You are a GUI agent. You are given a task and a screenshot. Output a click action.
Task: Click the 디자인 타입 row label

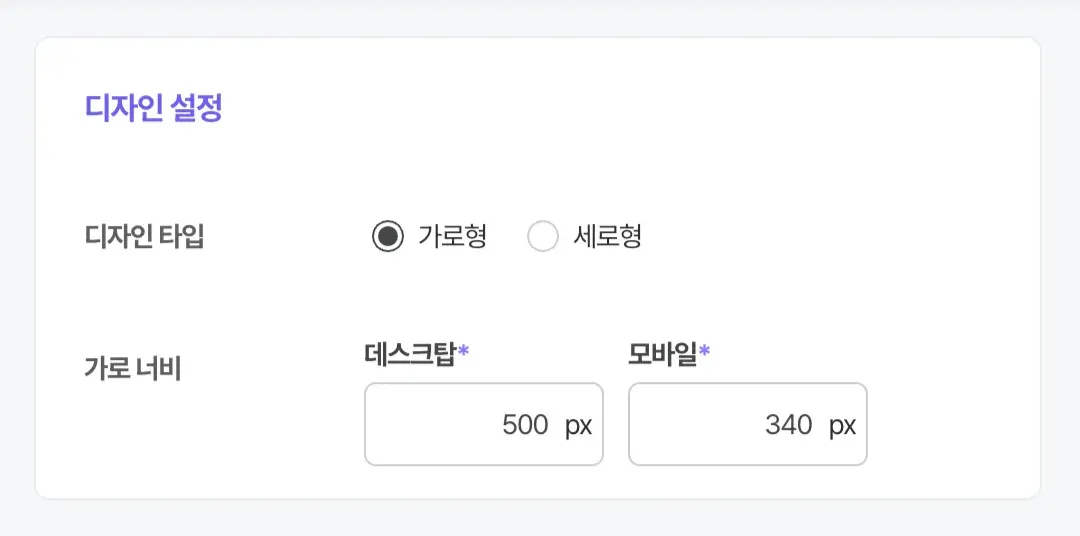point(144,238)
